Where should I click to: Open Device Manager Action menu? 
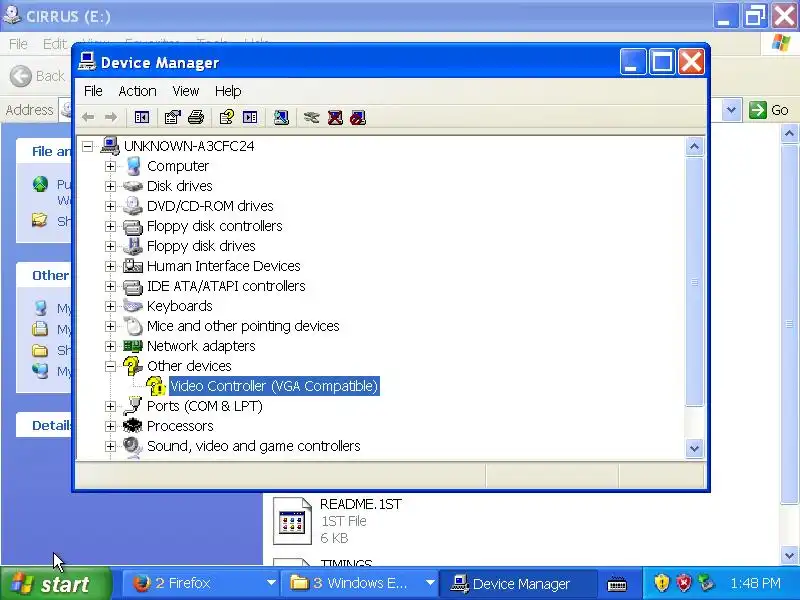tap(137, 91)
